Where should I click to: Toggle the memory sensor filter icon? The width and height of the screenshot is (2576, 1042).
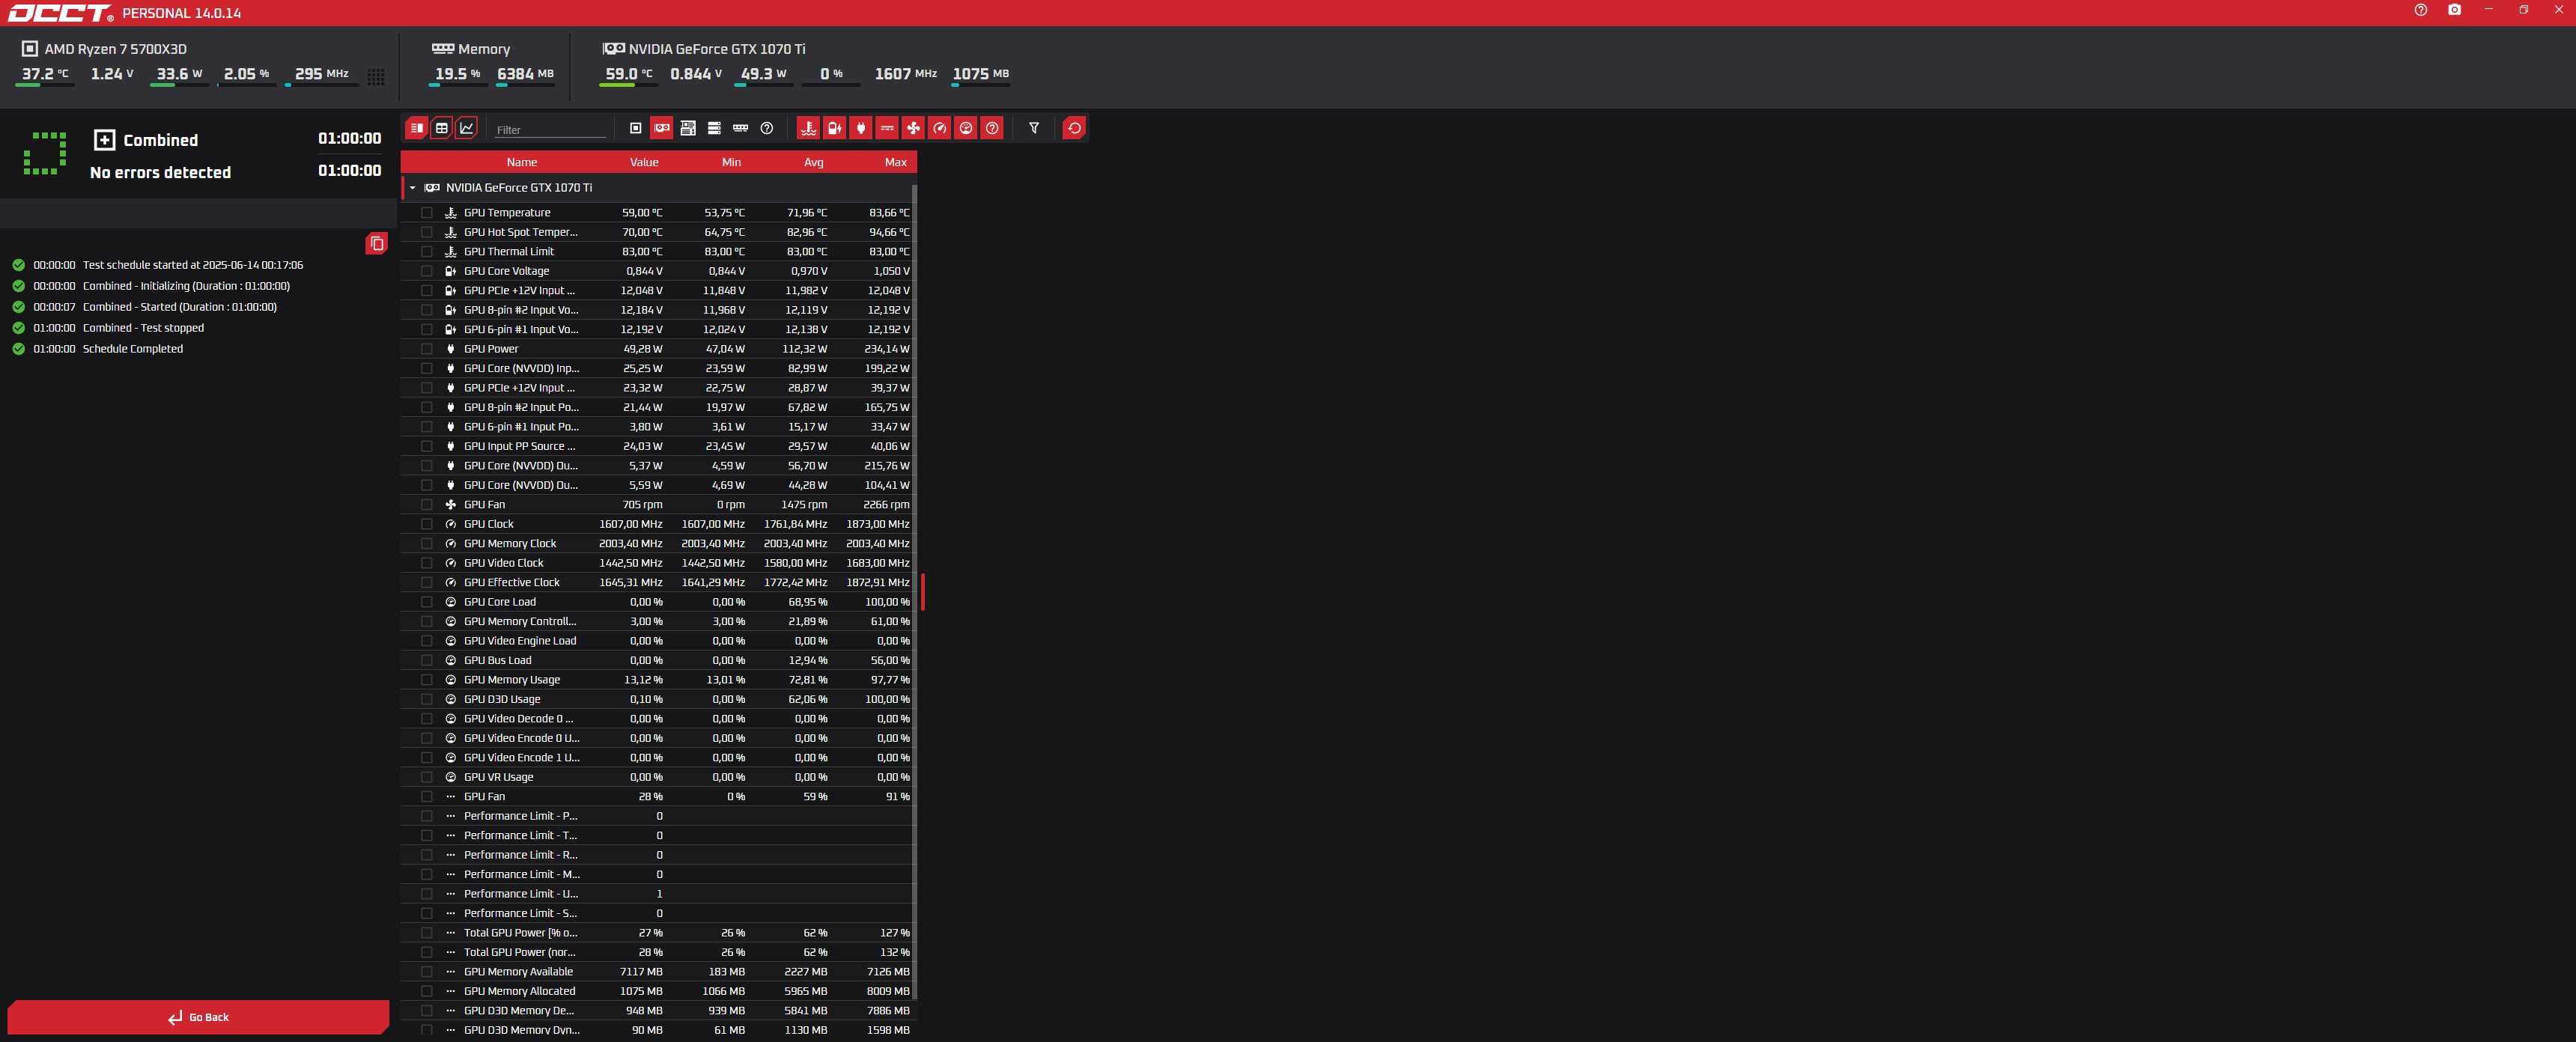coord(740,128)
